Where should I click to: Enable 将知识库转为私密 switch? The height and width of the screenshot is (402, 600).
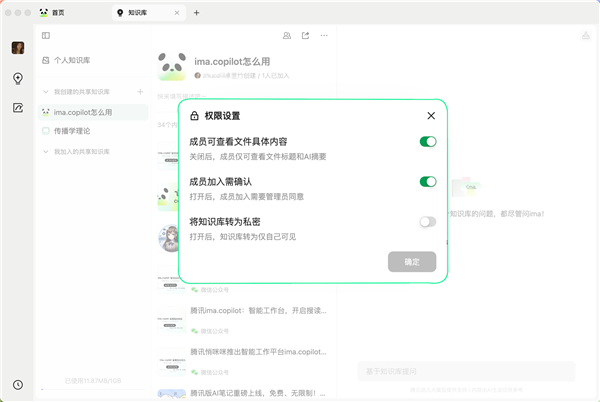coord(428,222)
